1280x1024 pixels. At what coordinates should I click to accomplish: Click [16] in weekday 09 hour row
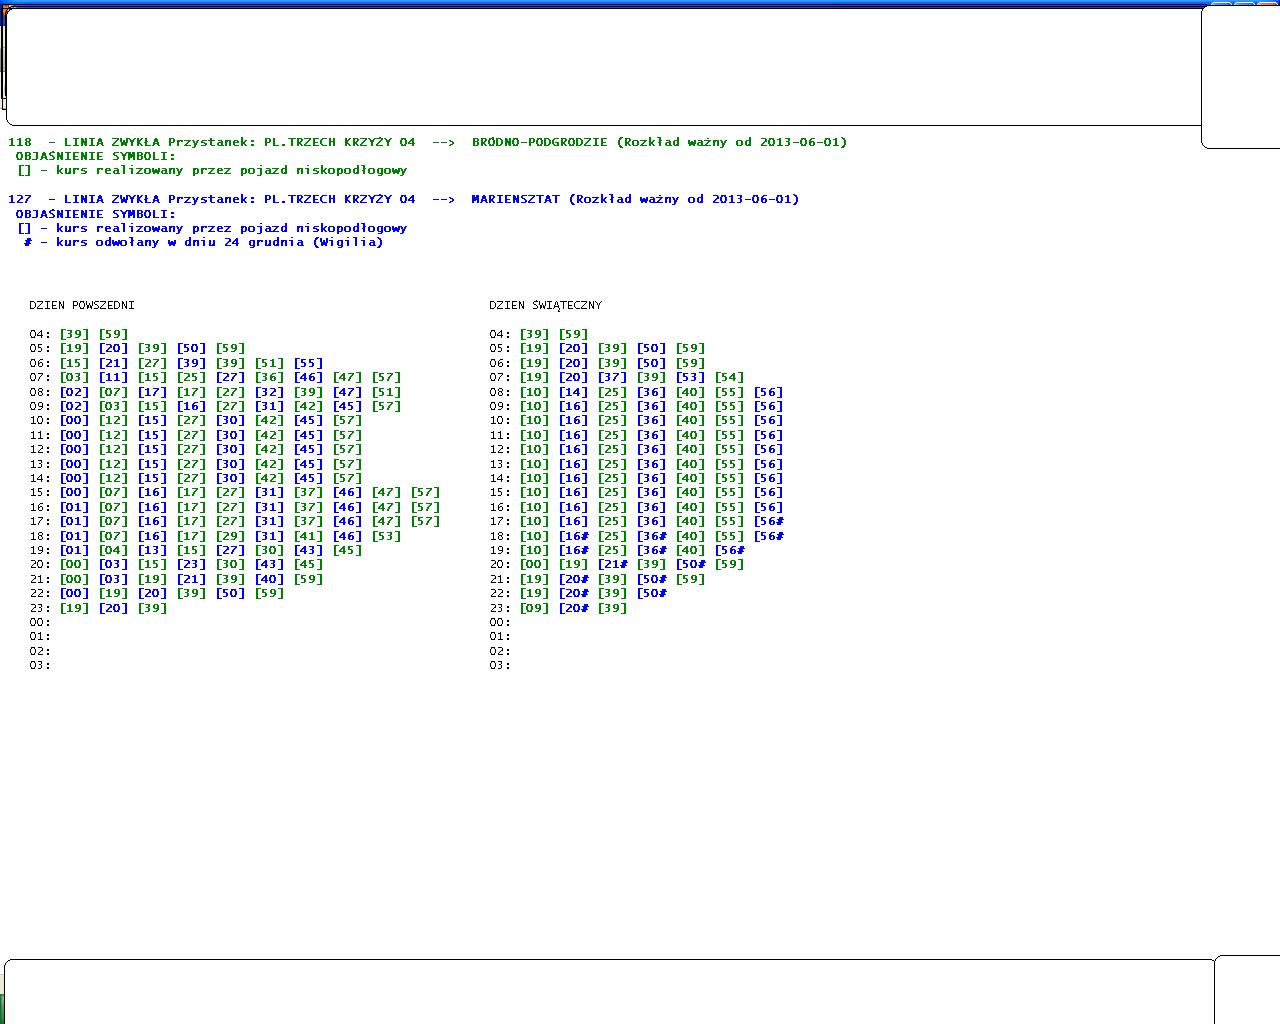click(192, 406)
